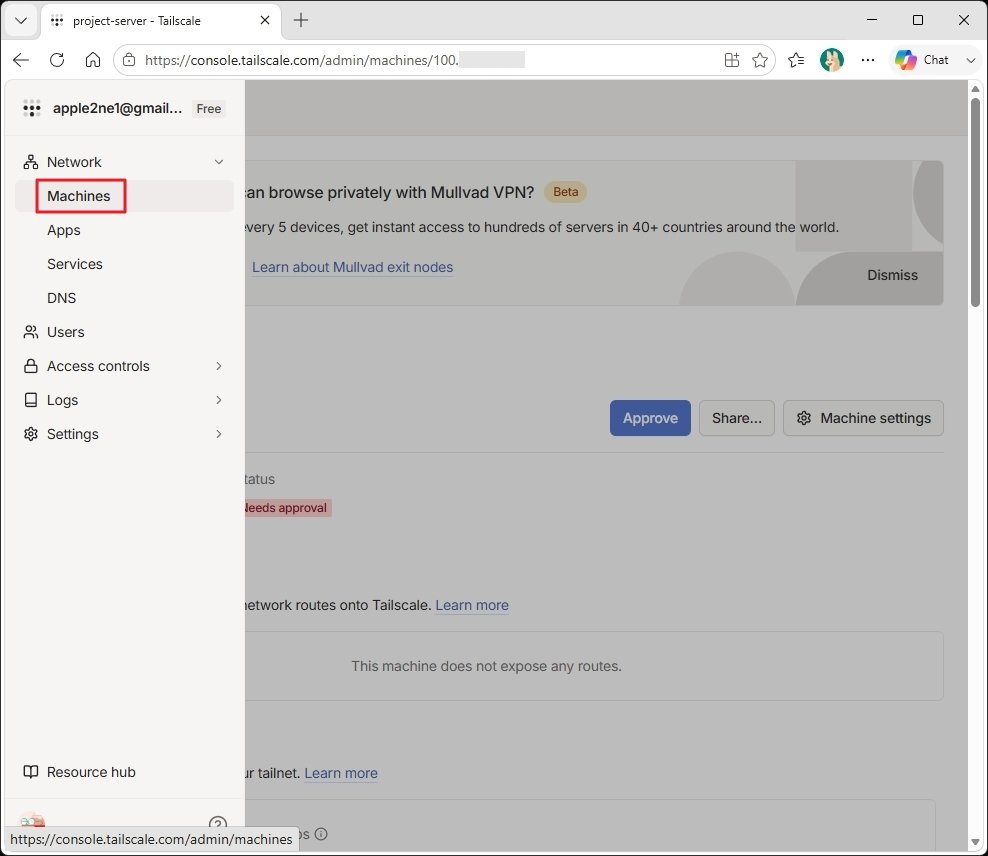This screenshot has width=988, height=856.
Task: Collapse the Network section chevron
Action: (219, 162)
